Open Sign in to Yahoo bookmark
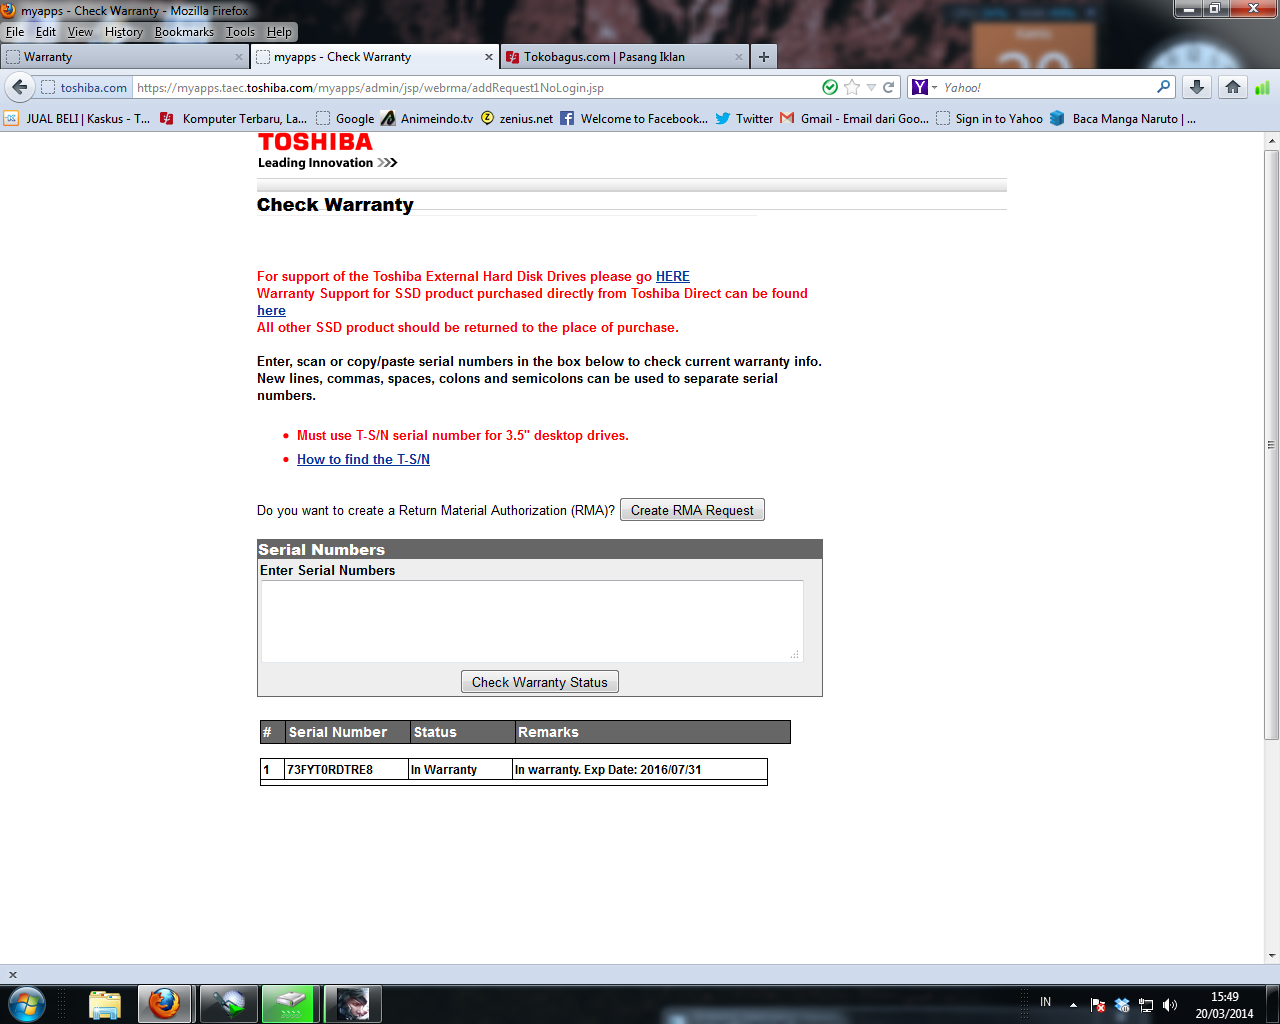Image resolution: width=1280 pixels, height=1024 pixels. coord(989,118)
